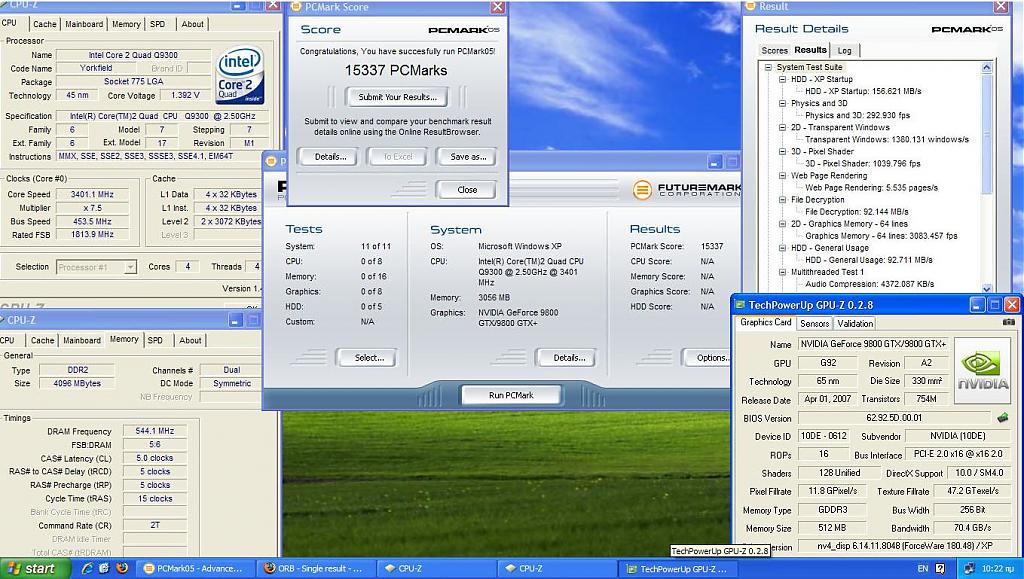Viewport: 1024px width, 579px height.
Task: Click the Intel Core 2 Quad logo
Action: [239, 74]
